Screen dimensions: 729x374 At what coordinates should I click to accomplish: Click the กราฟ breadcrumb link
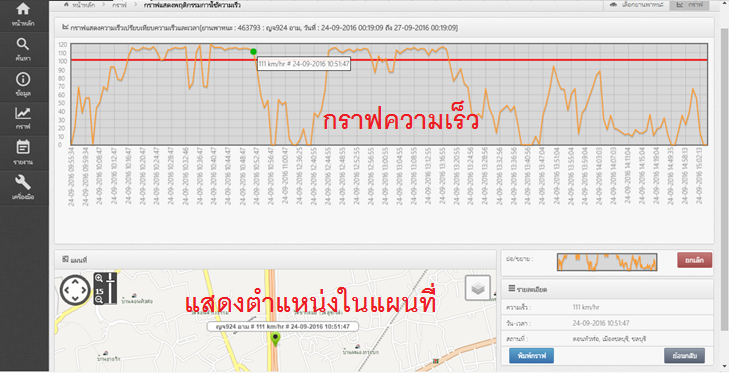[119, 5]
